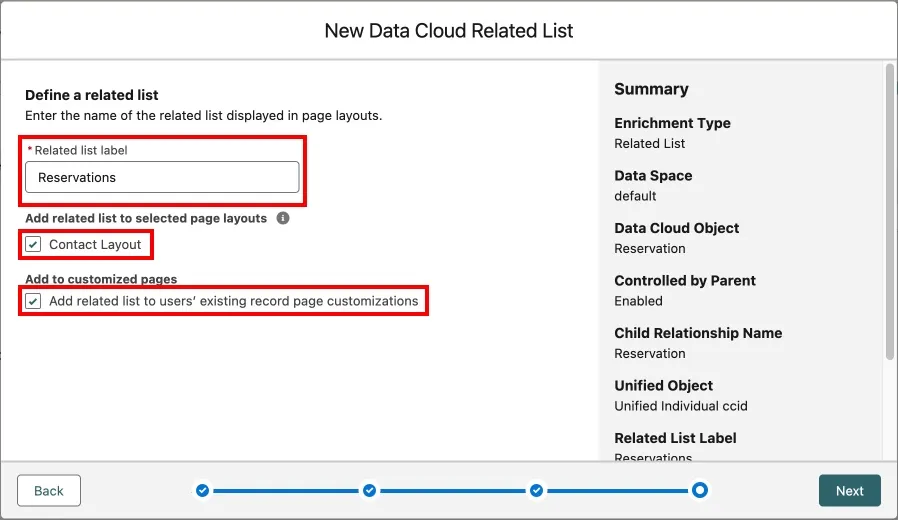Click the current fourth progress step indicator
The height and width of the screenshot is (520, 898).
click(700, 490)
